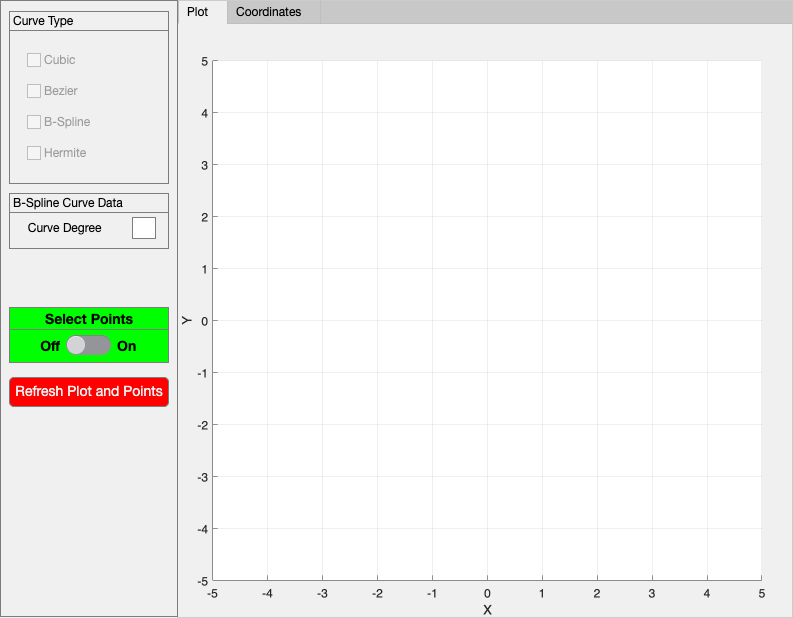The image size is (793, 618).
Task: Click the plot point at X -3, Y -2
Action: [322, 425]
